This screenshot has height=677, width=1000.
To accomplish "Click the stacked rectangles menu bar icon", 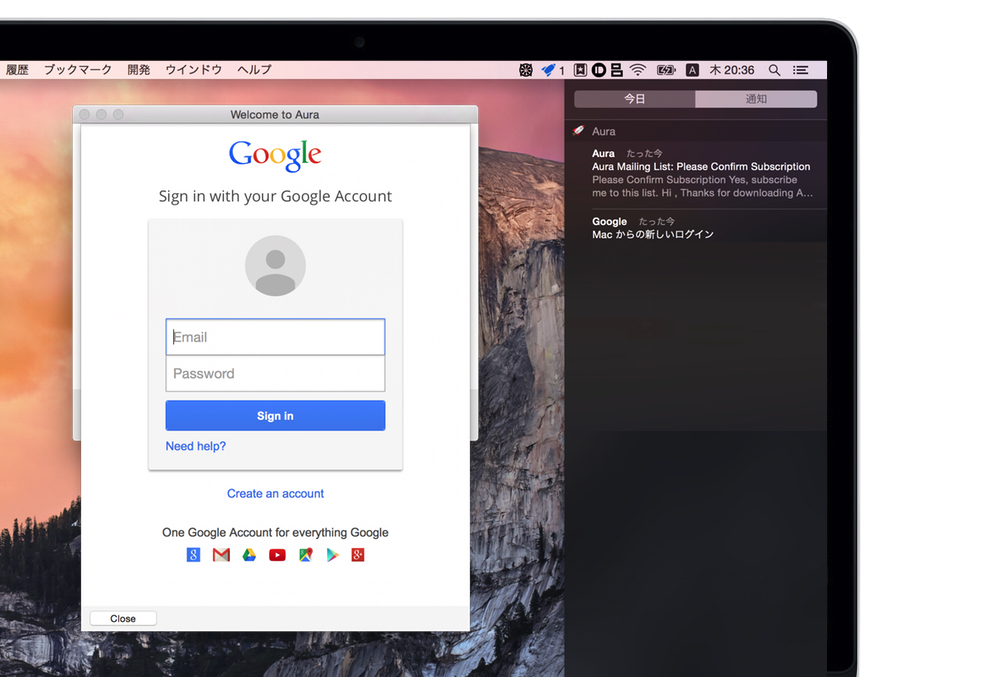I will pyautogui.click(x=616, y=70).
